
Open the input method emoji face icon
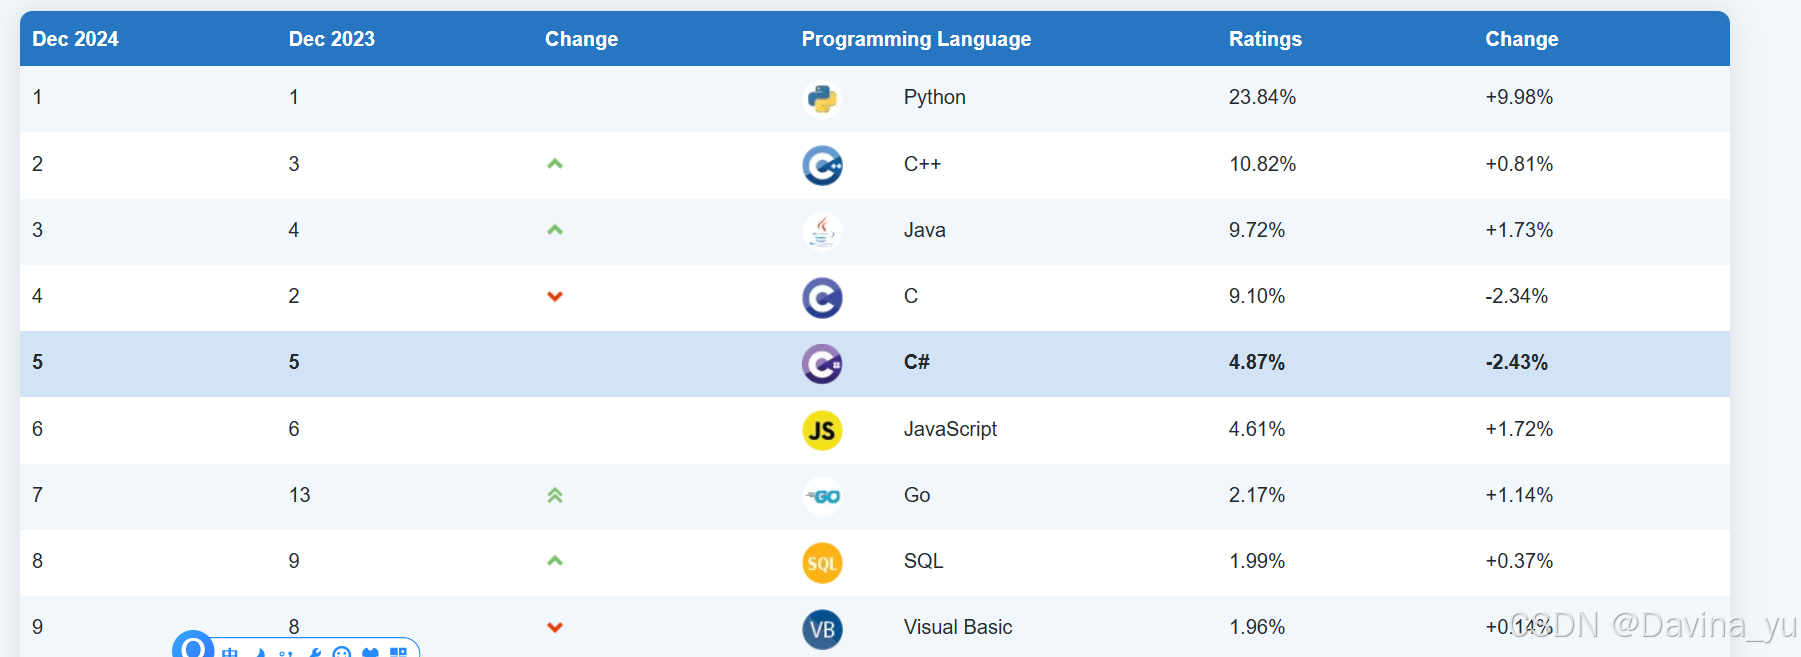click(x=341, y=652)
